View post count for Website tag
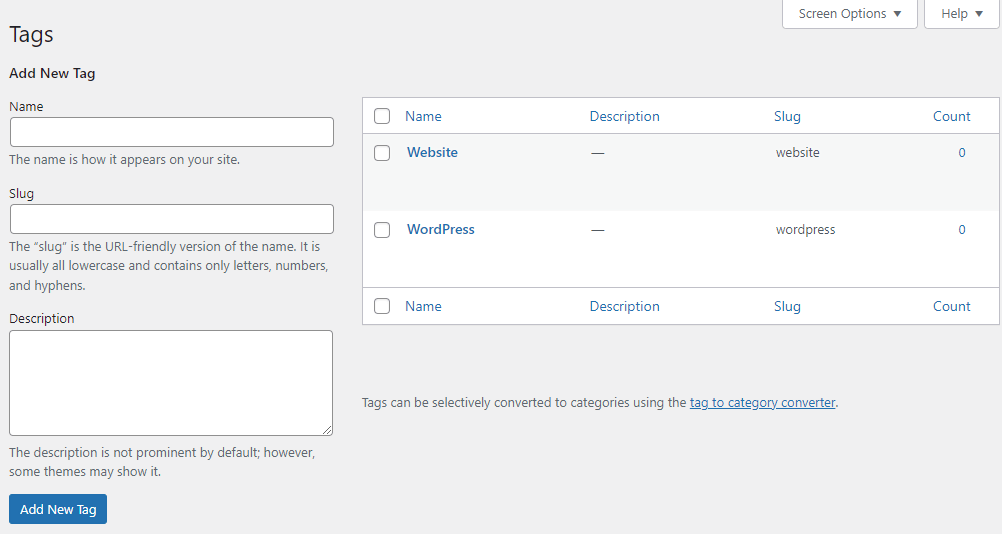1002x534 pixels. (962, 153)
